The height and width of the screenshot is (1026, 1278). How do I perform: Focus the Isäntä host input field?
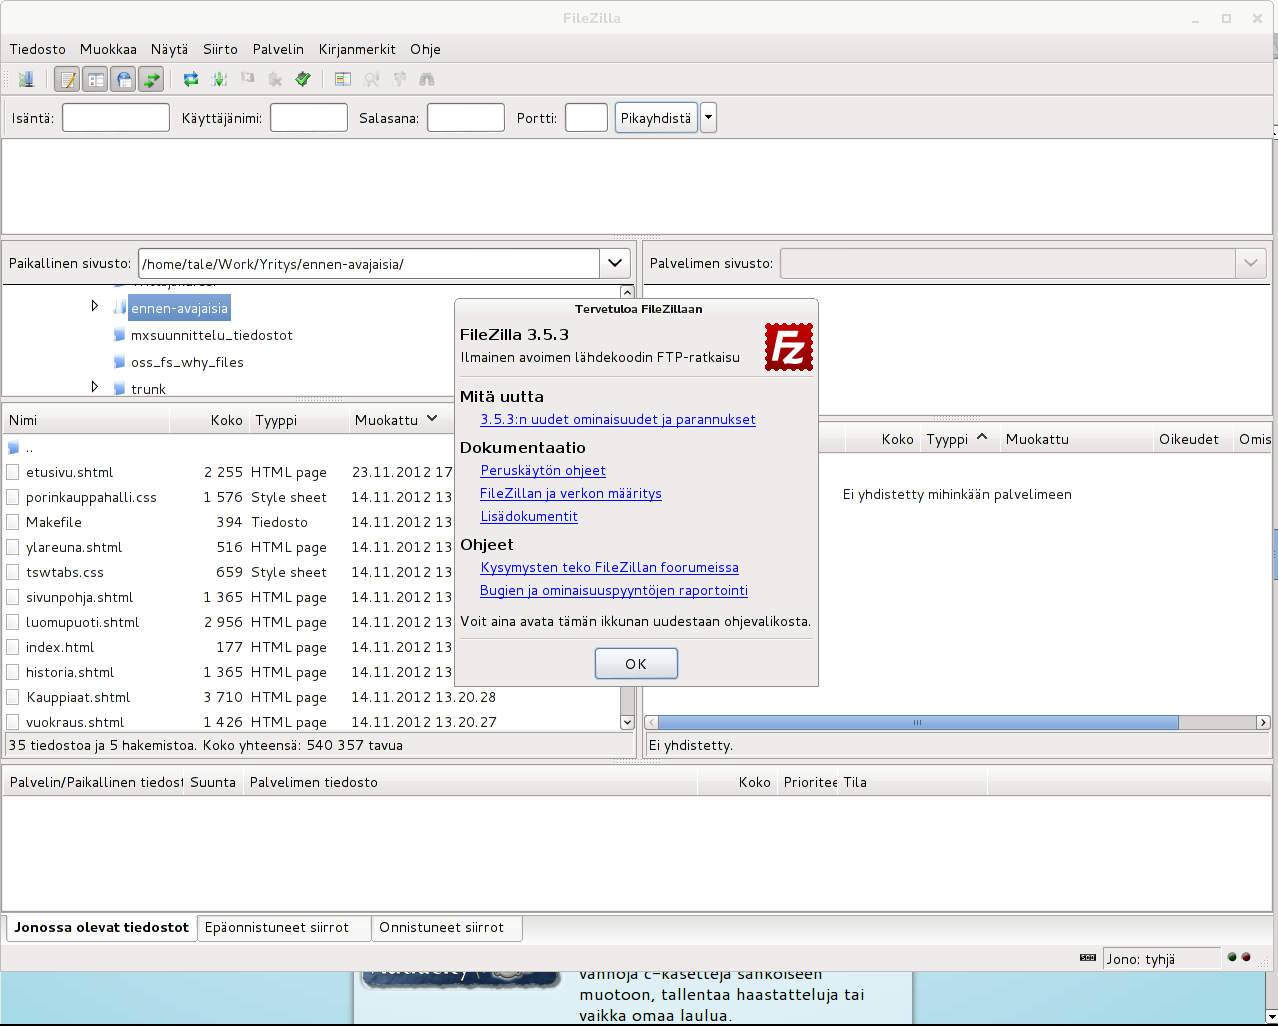[x=116, y=118]
